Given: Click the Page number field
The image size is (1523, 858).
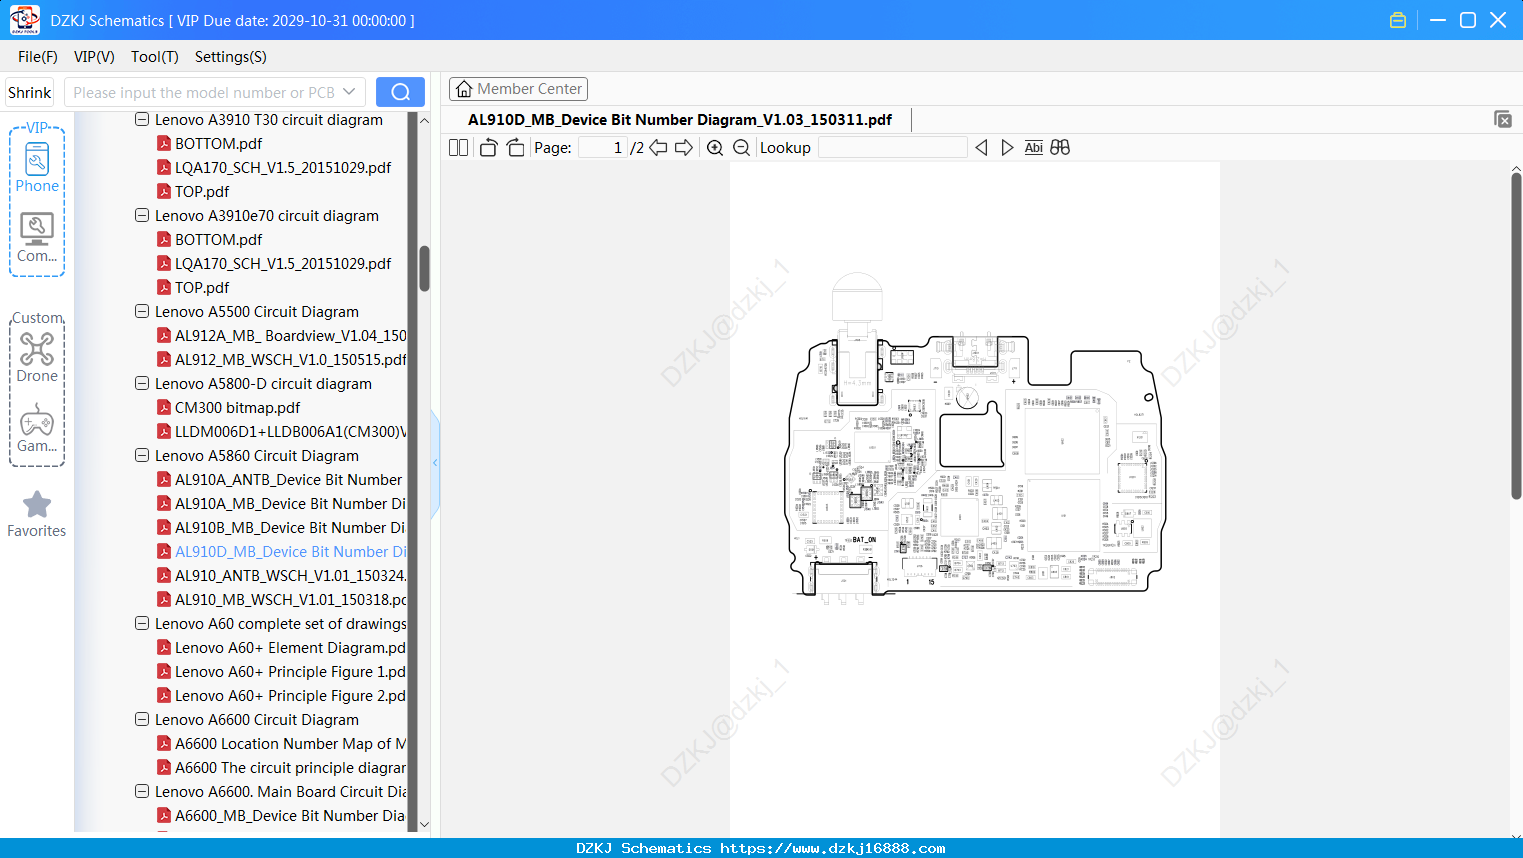Looking at the screenshot, I should click(x=603, y=148).
